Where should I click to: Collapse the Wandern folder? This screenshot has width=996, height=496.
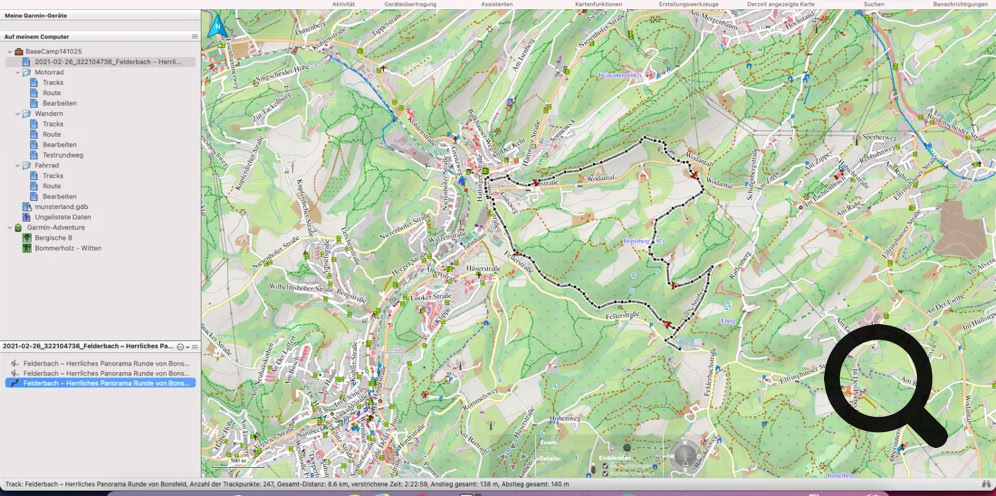pos(17,114)
